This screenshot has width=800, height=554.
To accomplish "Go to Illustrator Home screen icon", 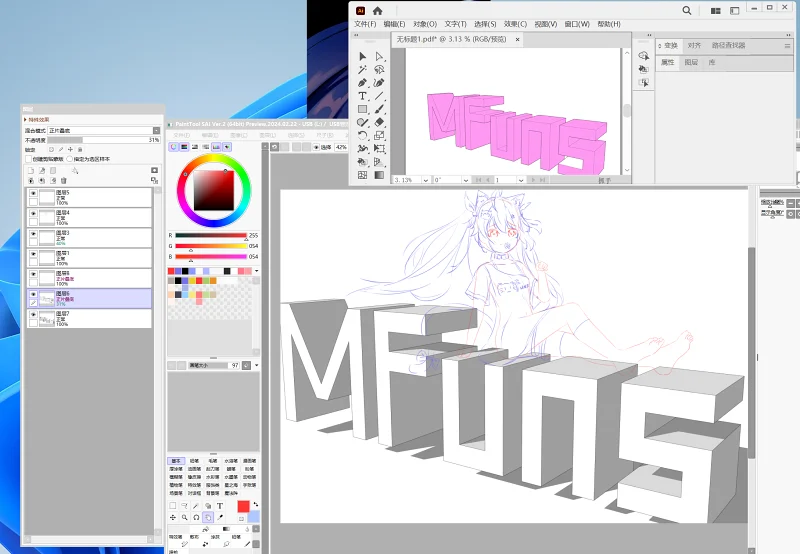I will [378, 11].
